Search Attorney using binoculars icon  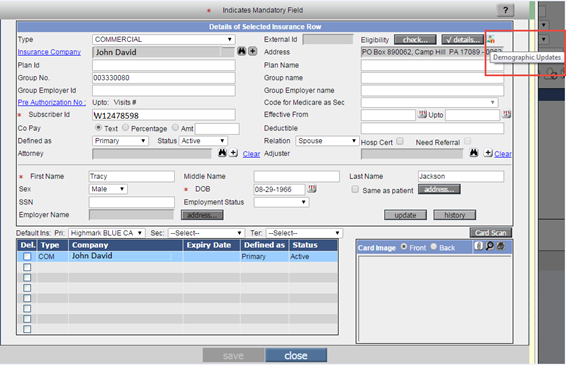coord(222,153)
